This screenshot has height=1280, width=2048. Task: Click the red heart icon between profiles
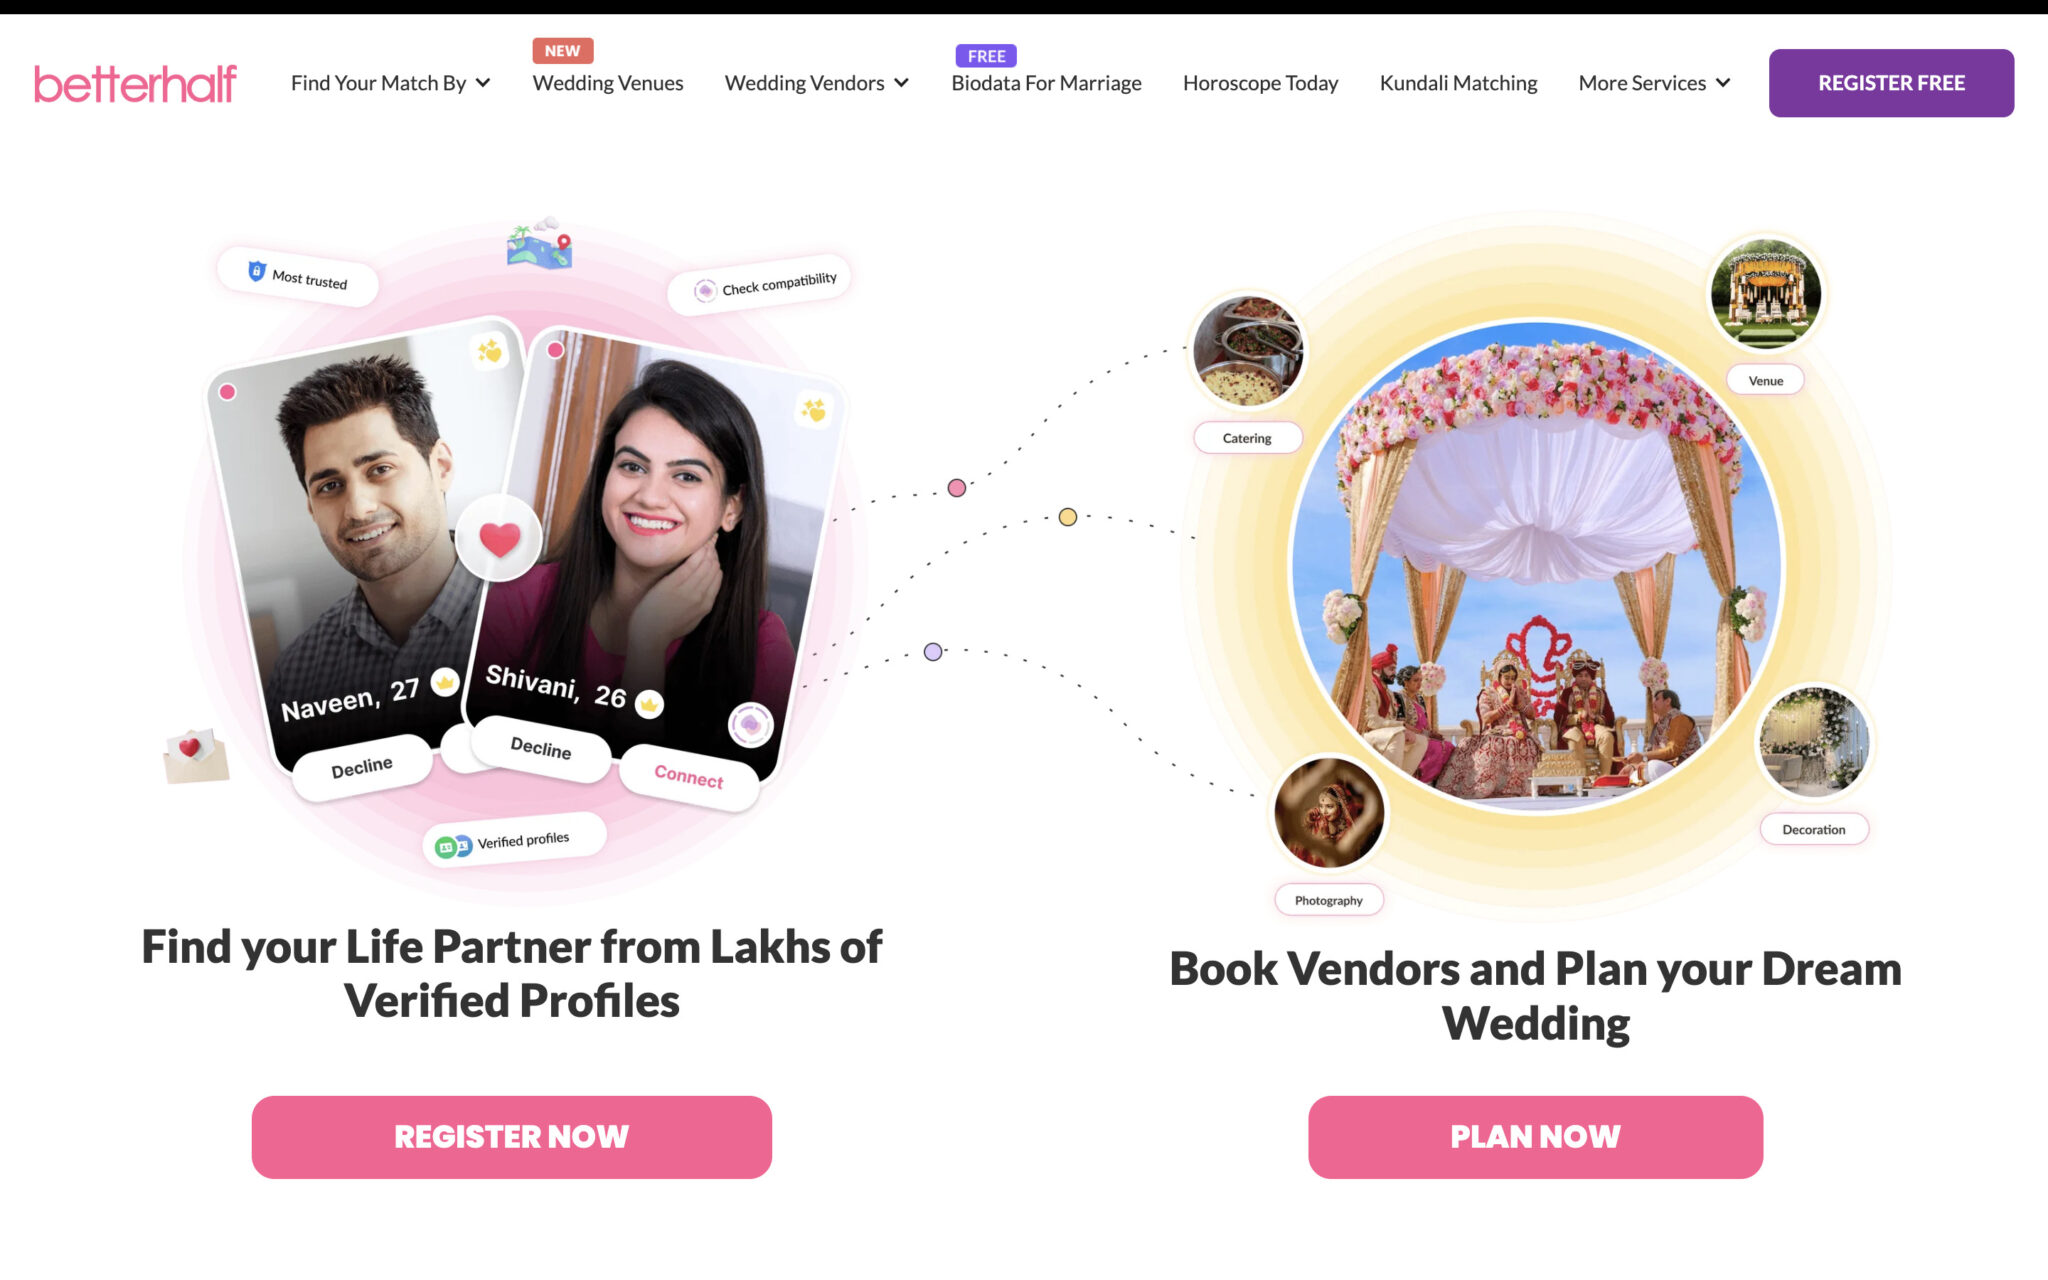(499, 539)
